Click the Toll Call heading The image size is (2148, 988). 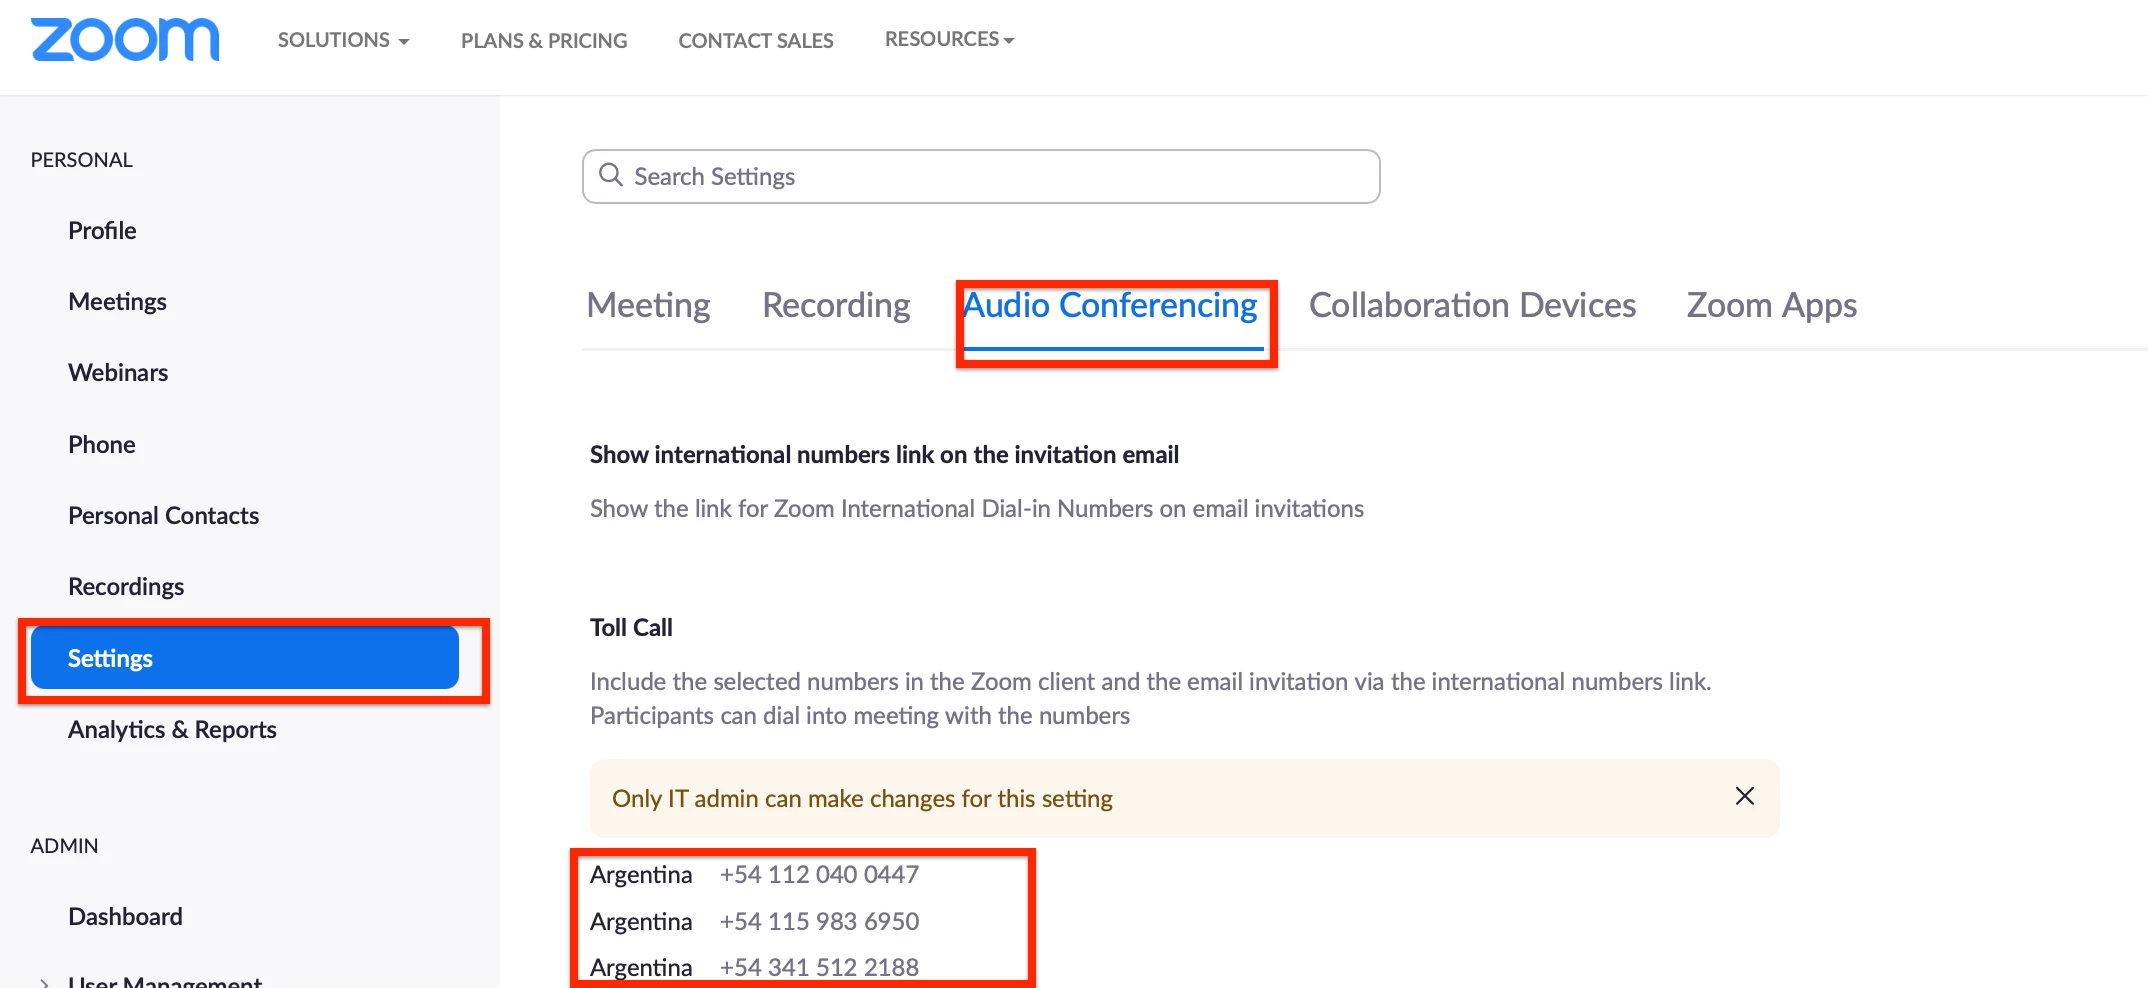[631, 627]
